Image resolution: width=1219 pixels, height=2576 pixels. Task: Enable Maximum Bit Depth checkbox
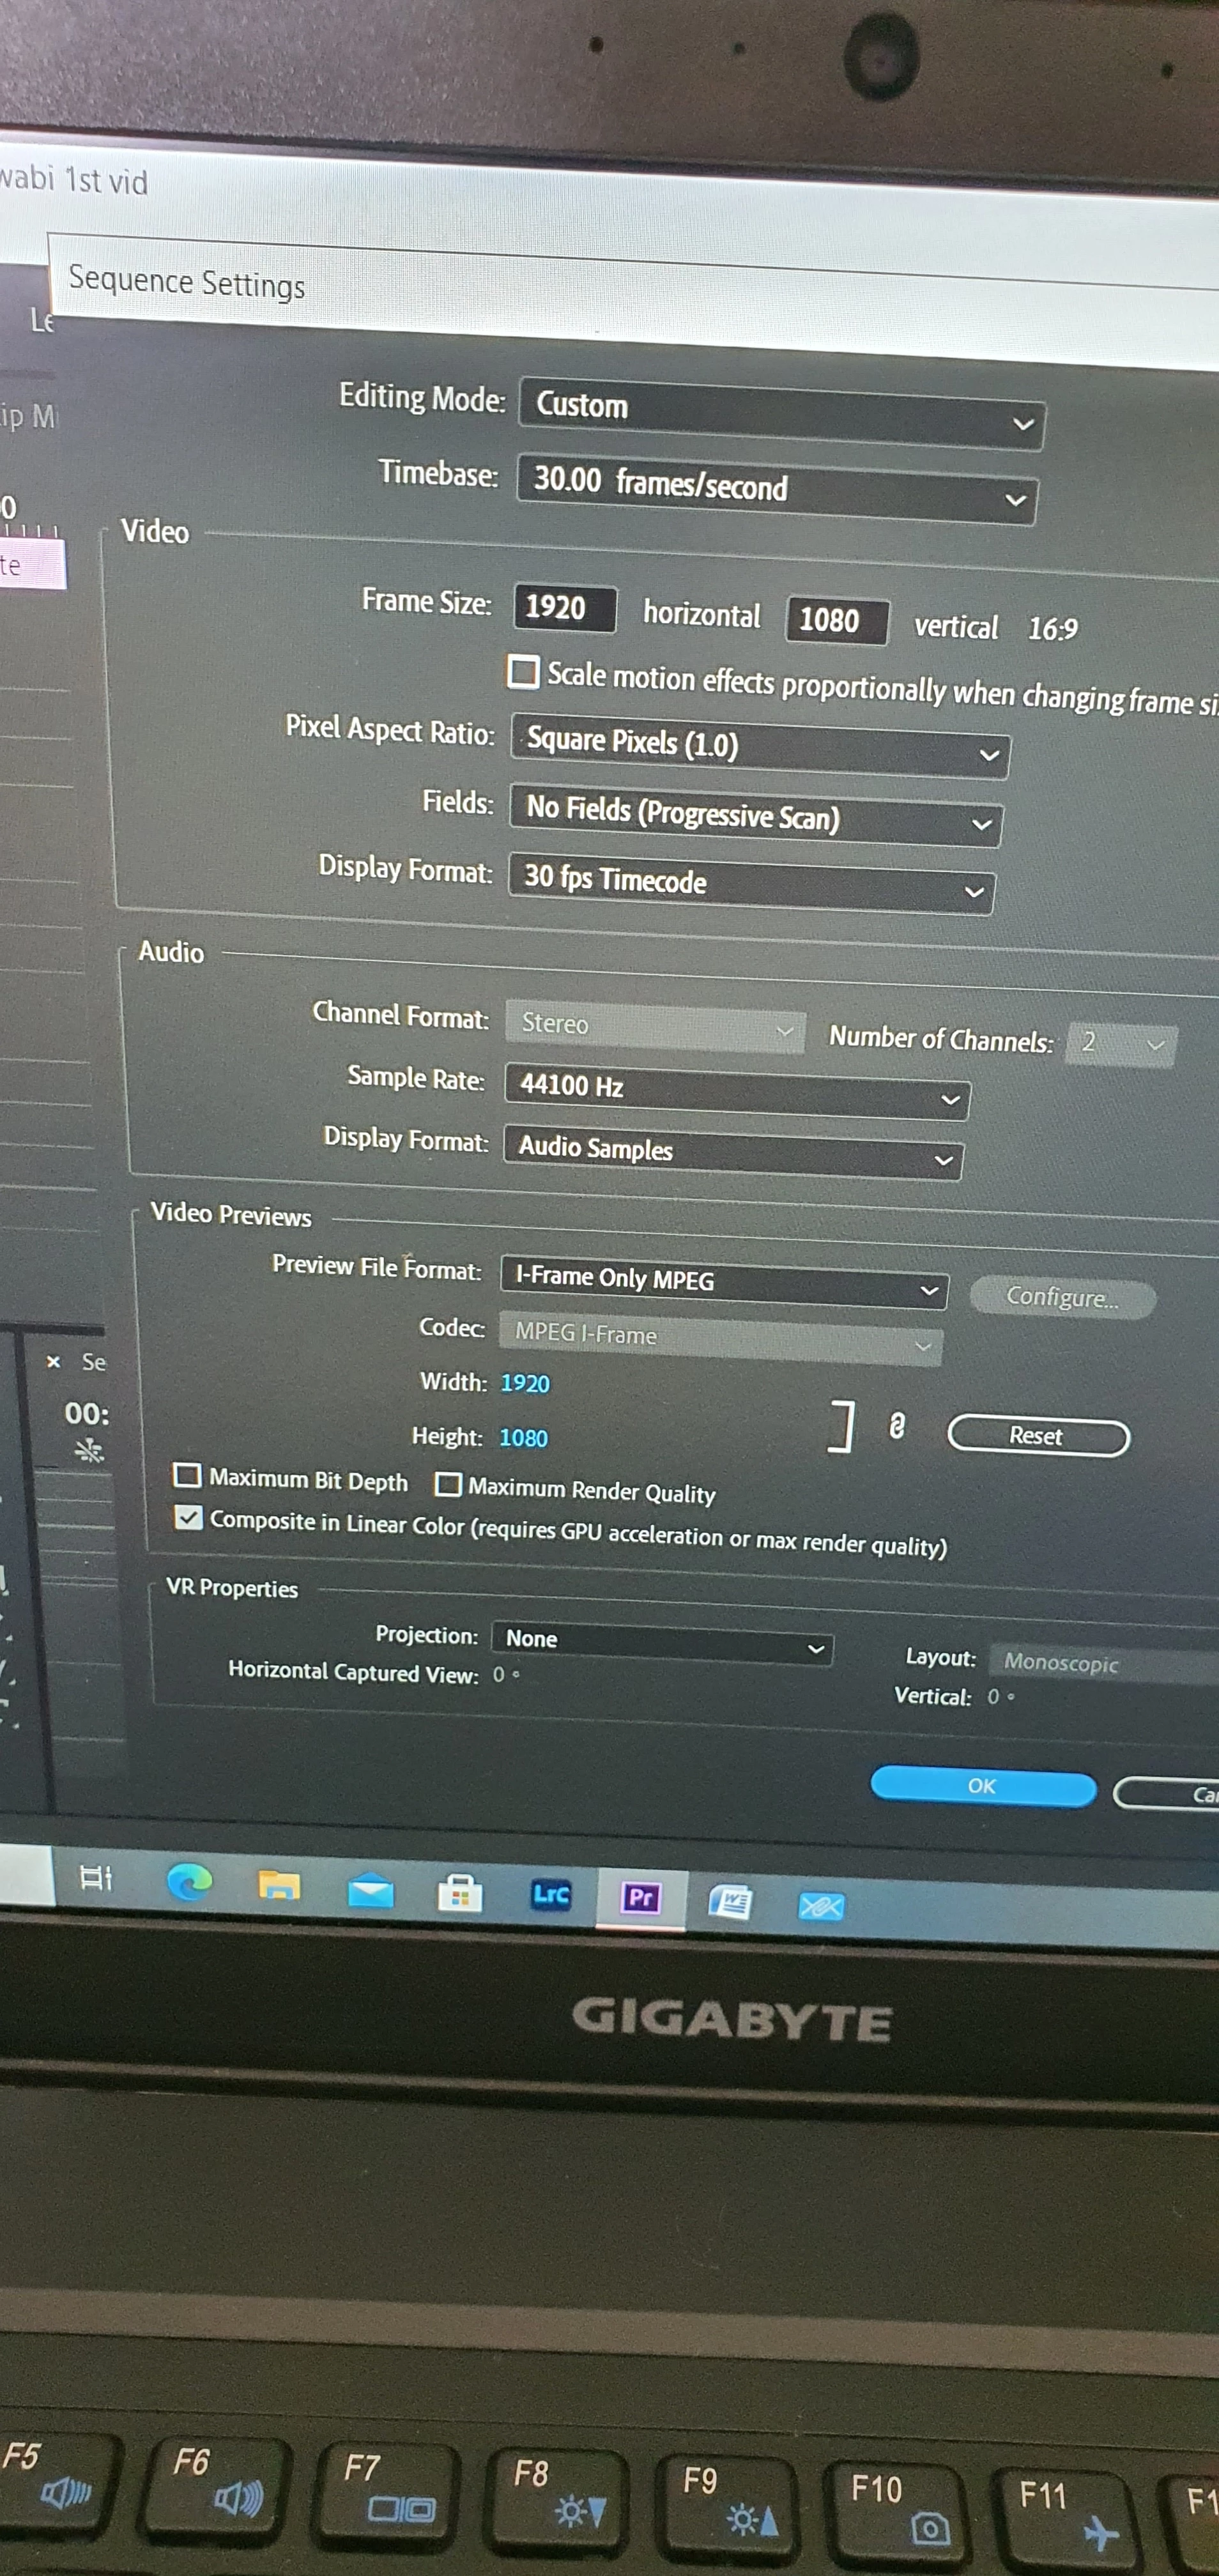pos(187,1475)
